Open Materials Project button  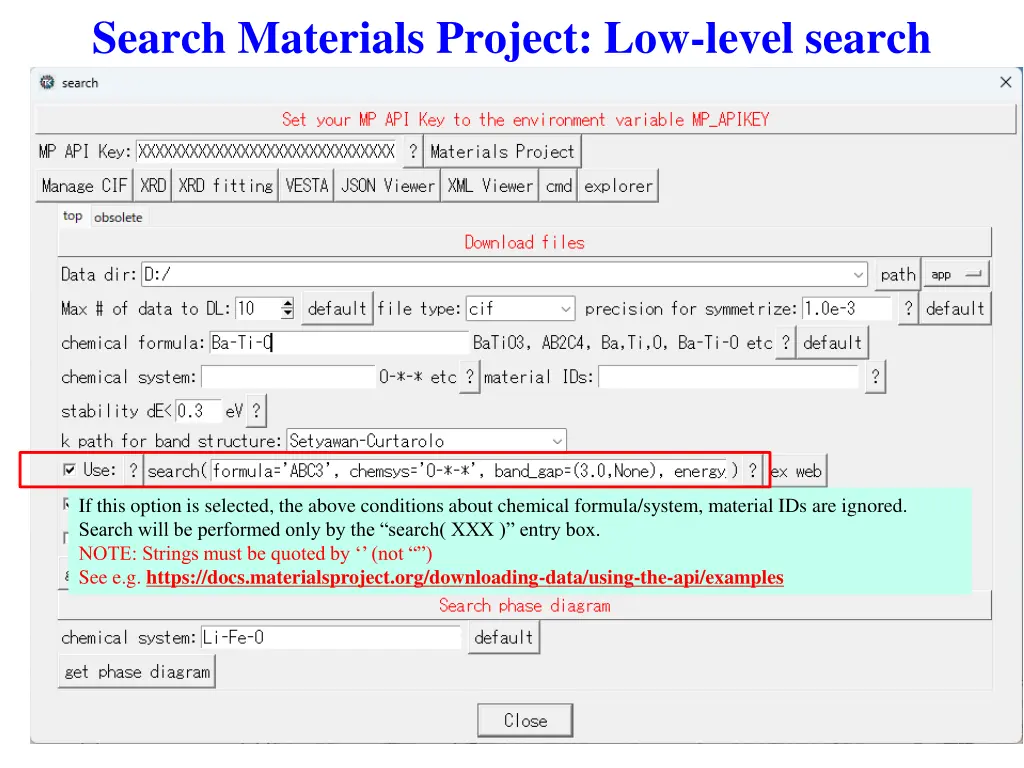502,152
